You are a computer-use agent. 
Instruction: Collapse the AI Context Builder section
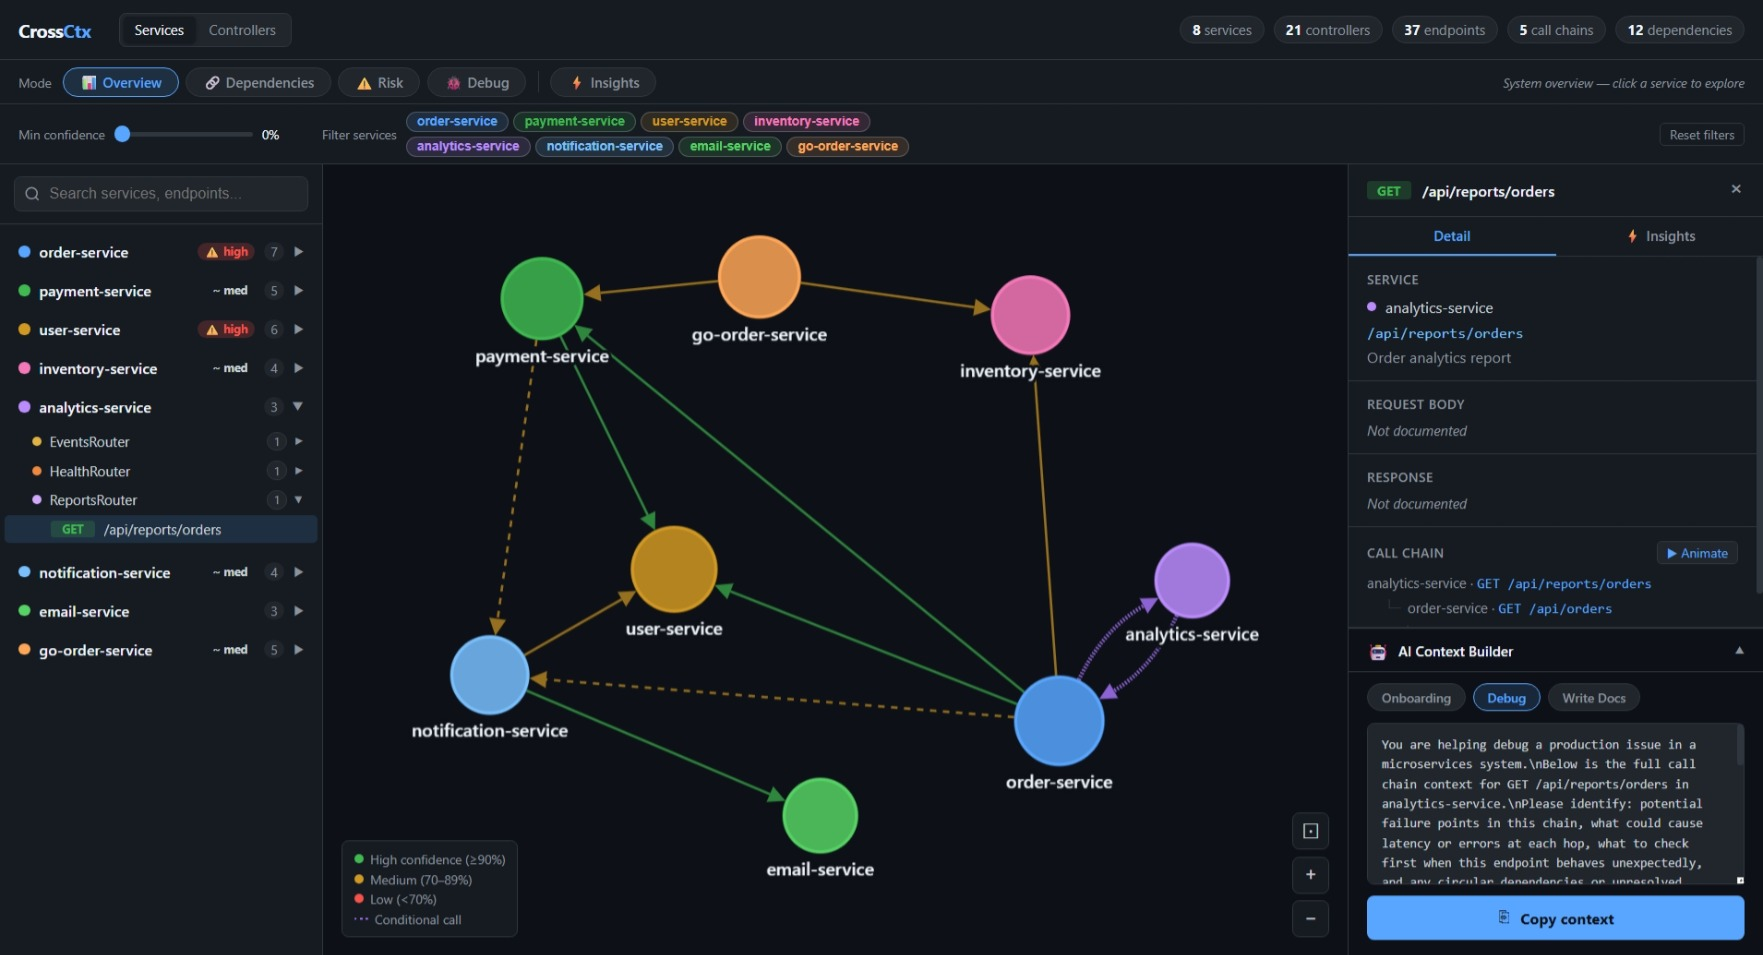click(x=1739, y=651)
